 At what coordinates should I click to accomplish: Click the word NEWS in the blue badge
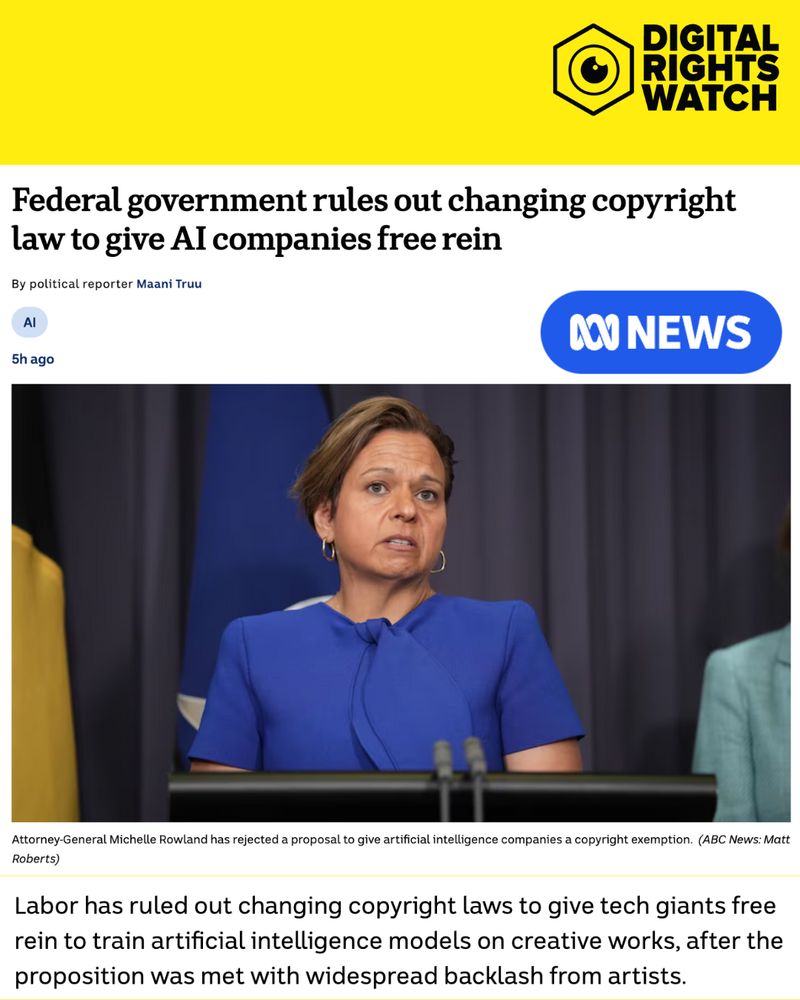click(689, 332)
